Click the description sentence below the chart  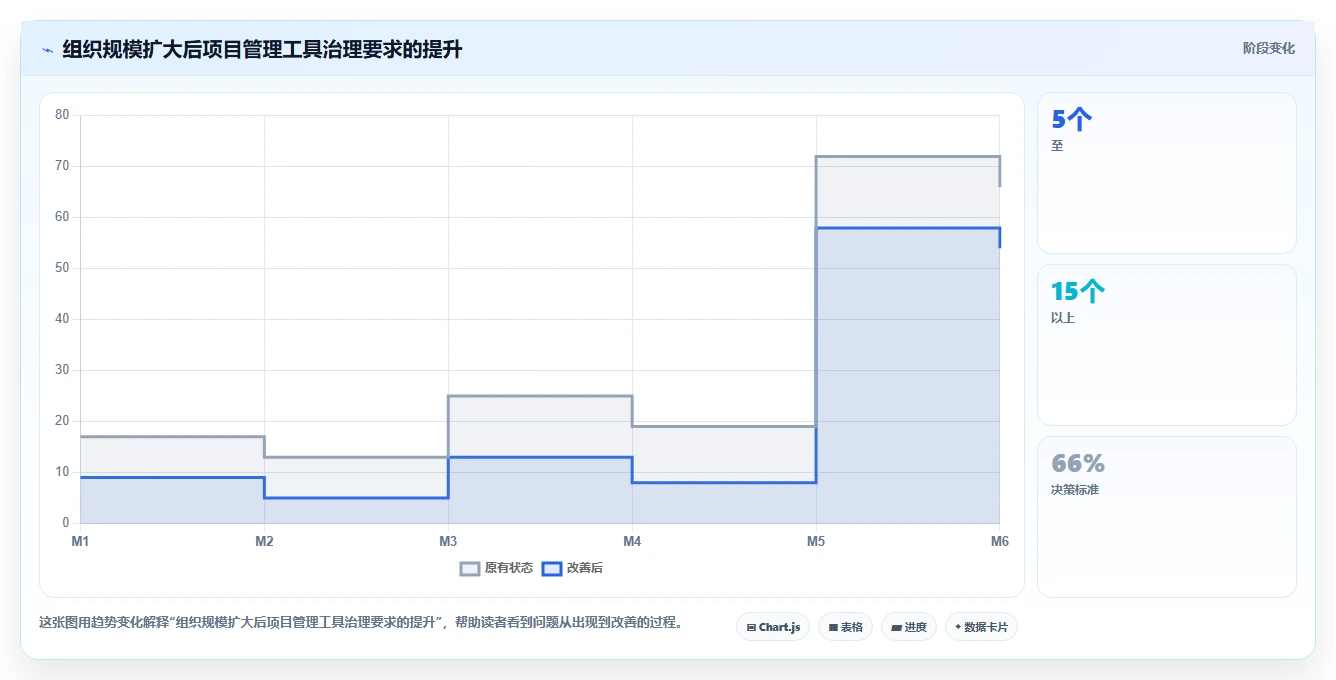point(361,622)
